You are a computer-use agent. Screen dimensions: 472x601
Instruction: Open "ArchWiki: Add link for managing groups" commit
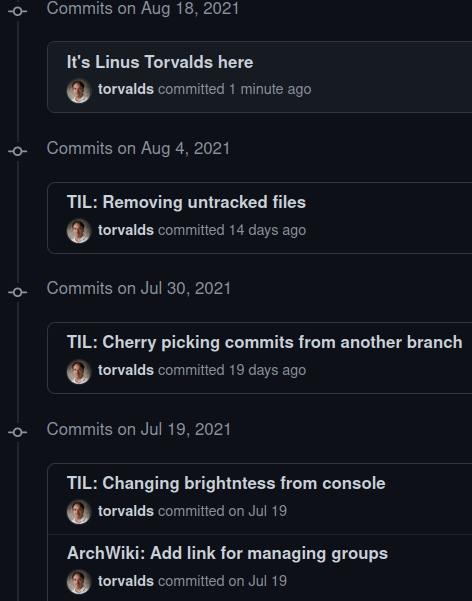[227, 553]
